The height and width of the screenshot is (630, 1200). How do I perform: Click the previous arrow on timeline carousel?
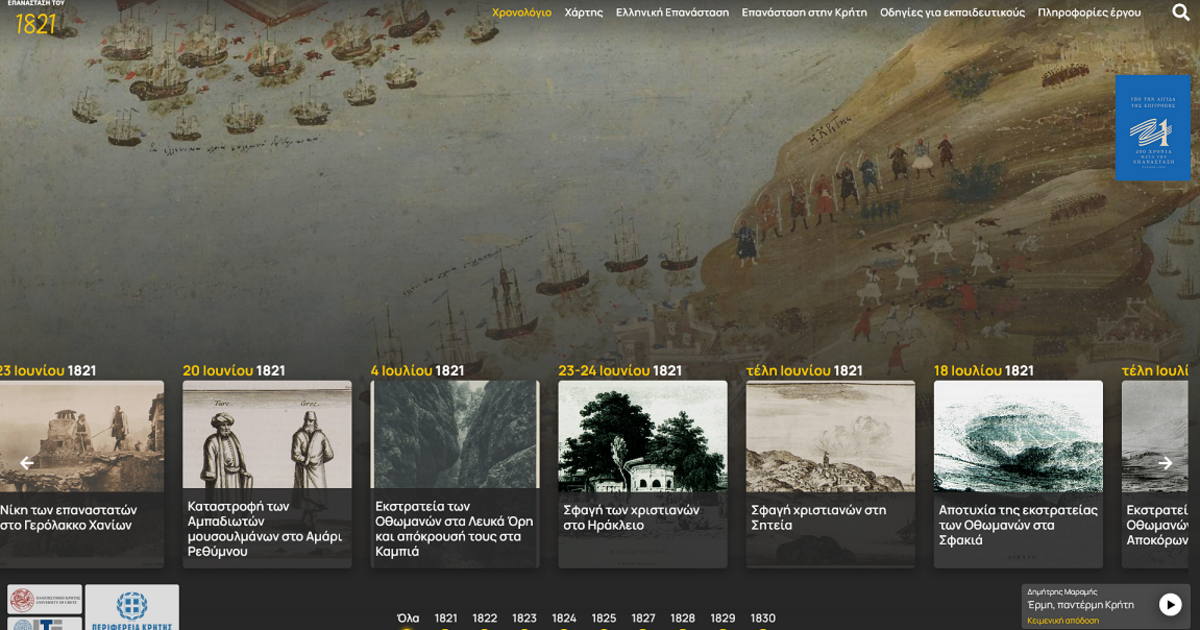click(x=27, y=463)
